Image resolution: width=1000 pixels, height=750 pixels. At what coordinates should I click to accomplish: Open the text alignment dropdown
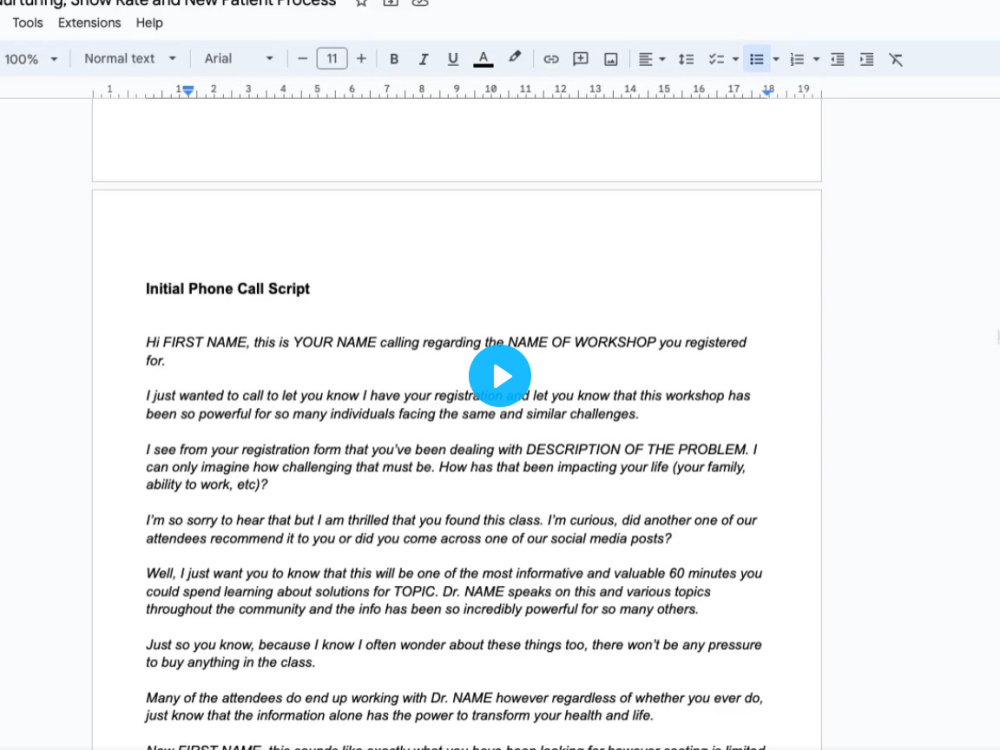[652, 59]
